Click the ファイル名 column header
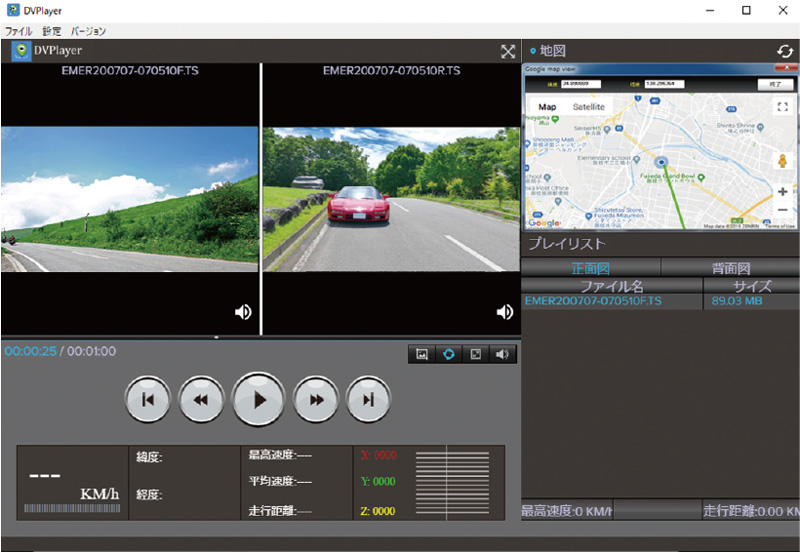 coord(612,286)
